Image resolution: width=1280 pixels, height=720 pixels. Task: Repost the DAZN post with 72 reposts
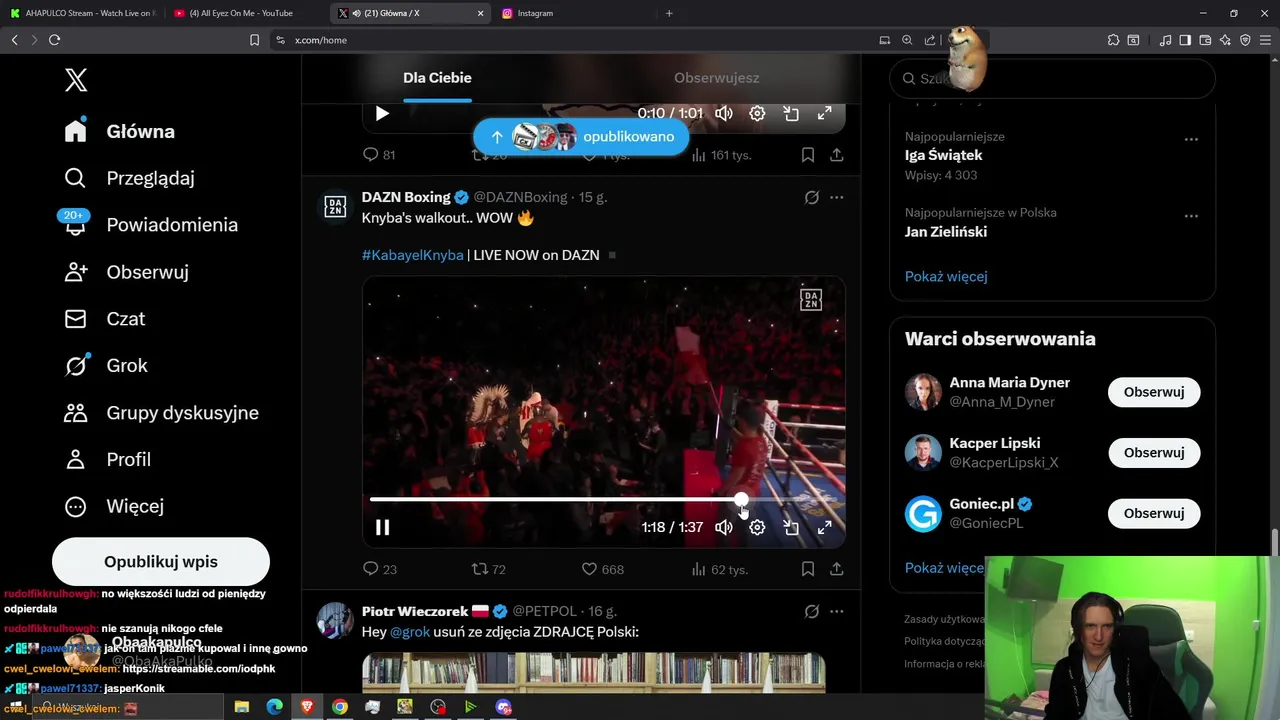(x=489, y=569)
